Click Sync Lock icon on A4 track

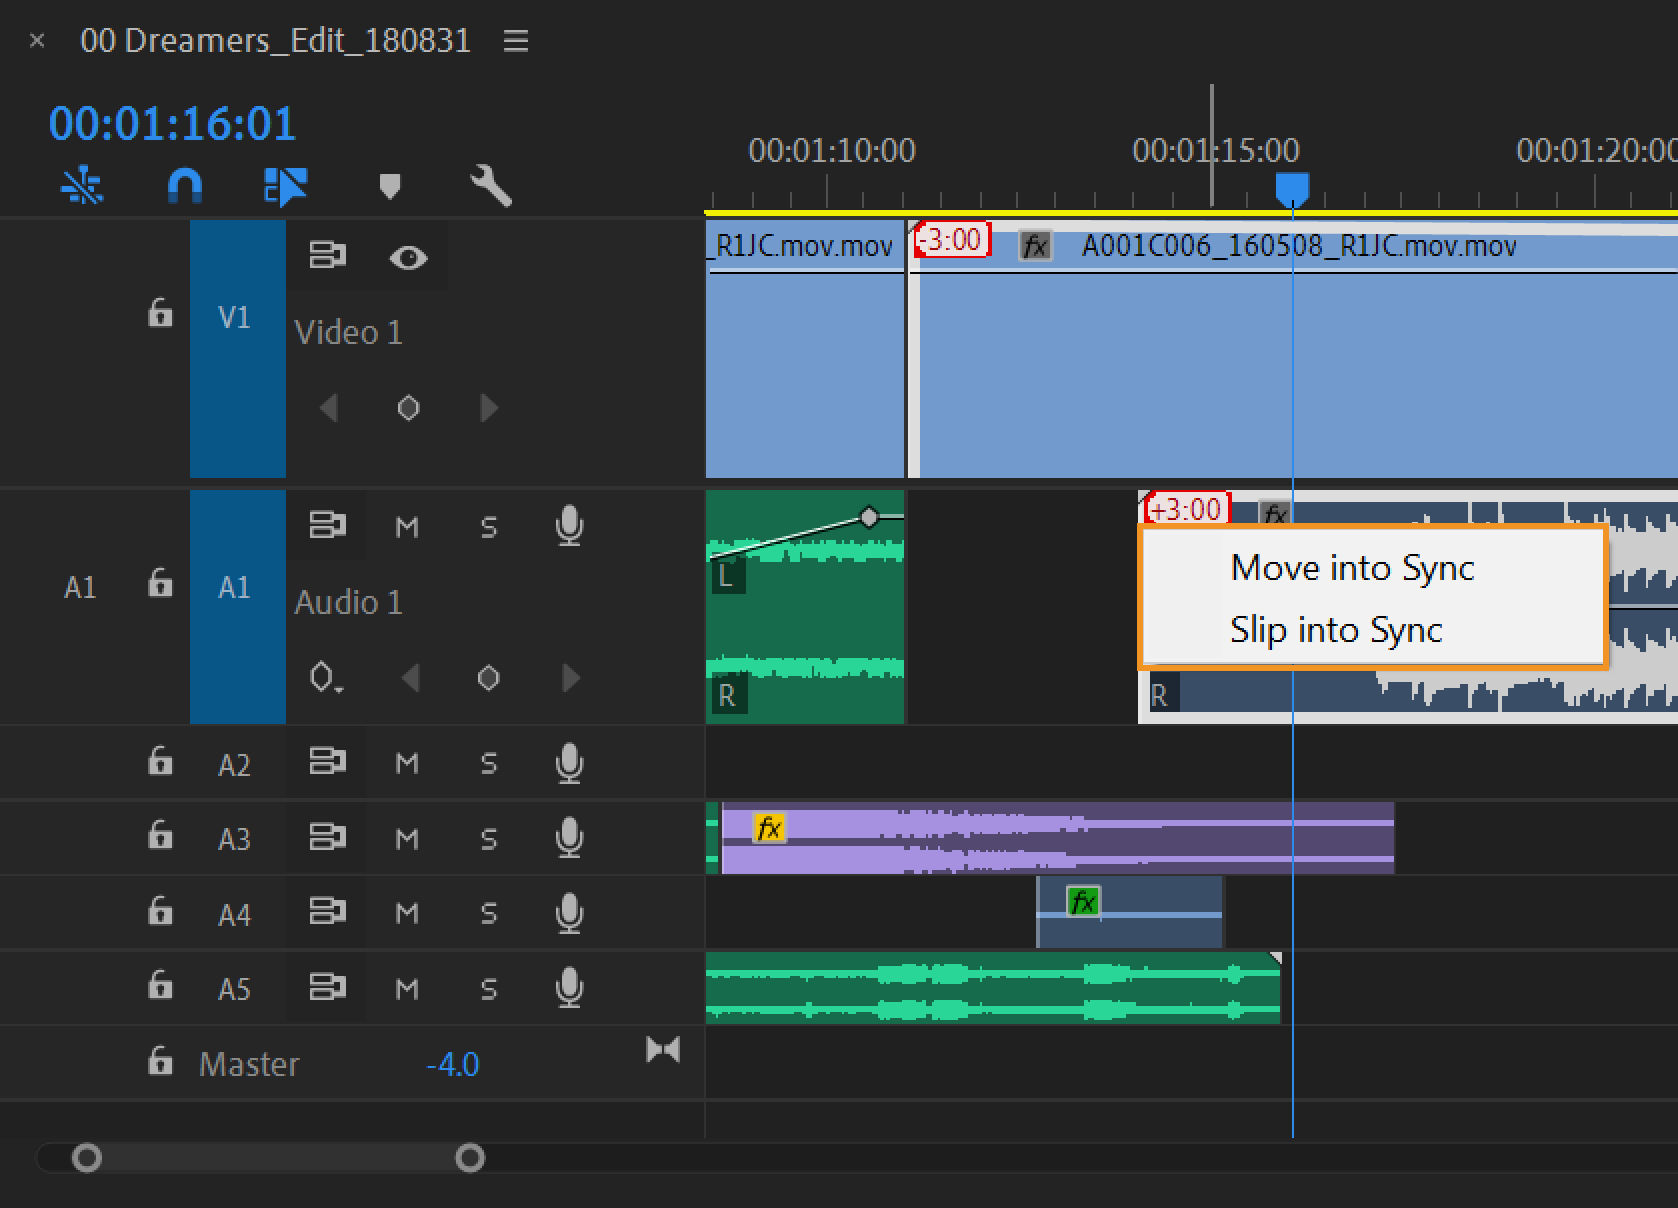tap(326, 912)
